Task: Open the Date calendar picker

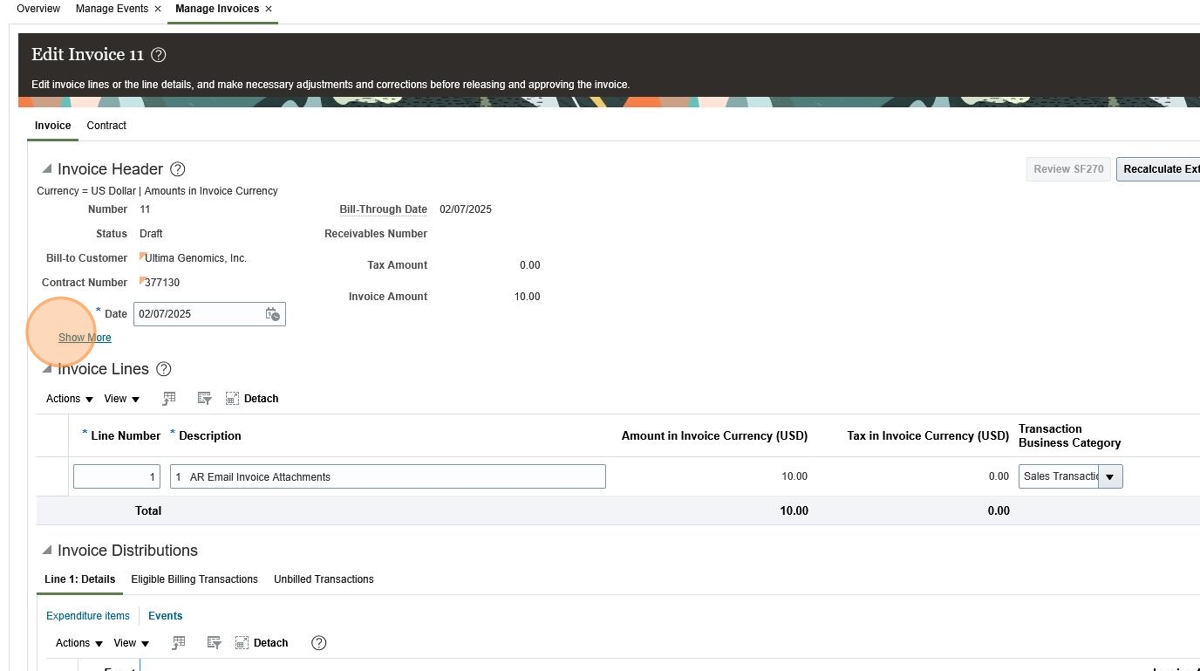Action: click(x=272, y=314)
